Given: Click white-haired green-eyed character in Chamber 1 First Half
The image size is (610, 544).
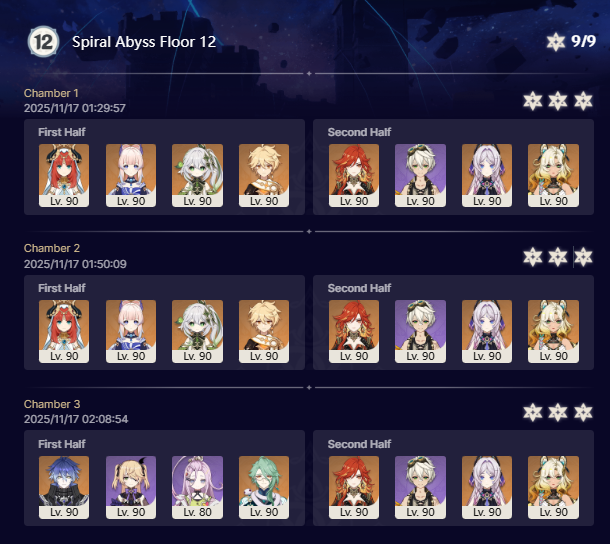Looking at the screenshot, I should [x=197, y=175].
